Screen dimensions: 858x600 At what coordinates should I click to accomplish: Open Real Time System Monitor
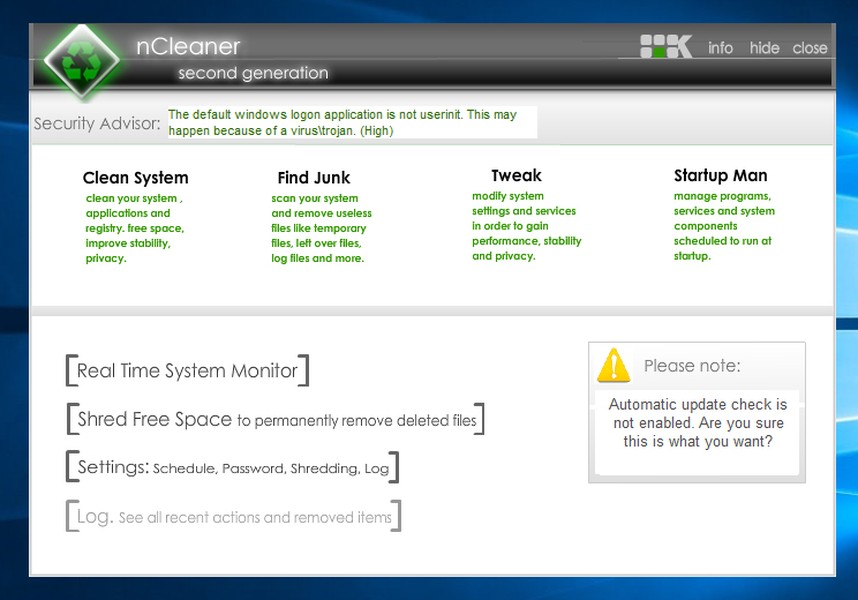[x=187, y=371]
